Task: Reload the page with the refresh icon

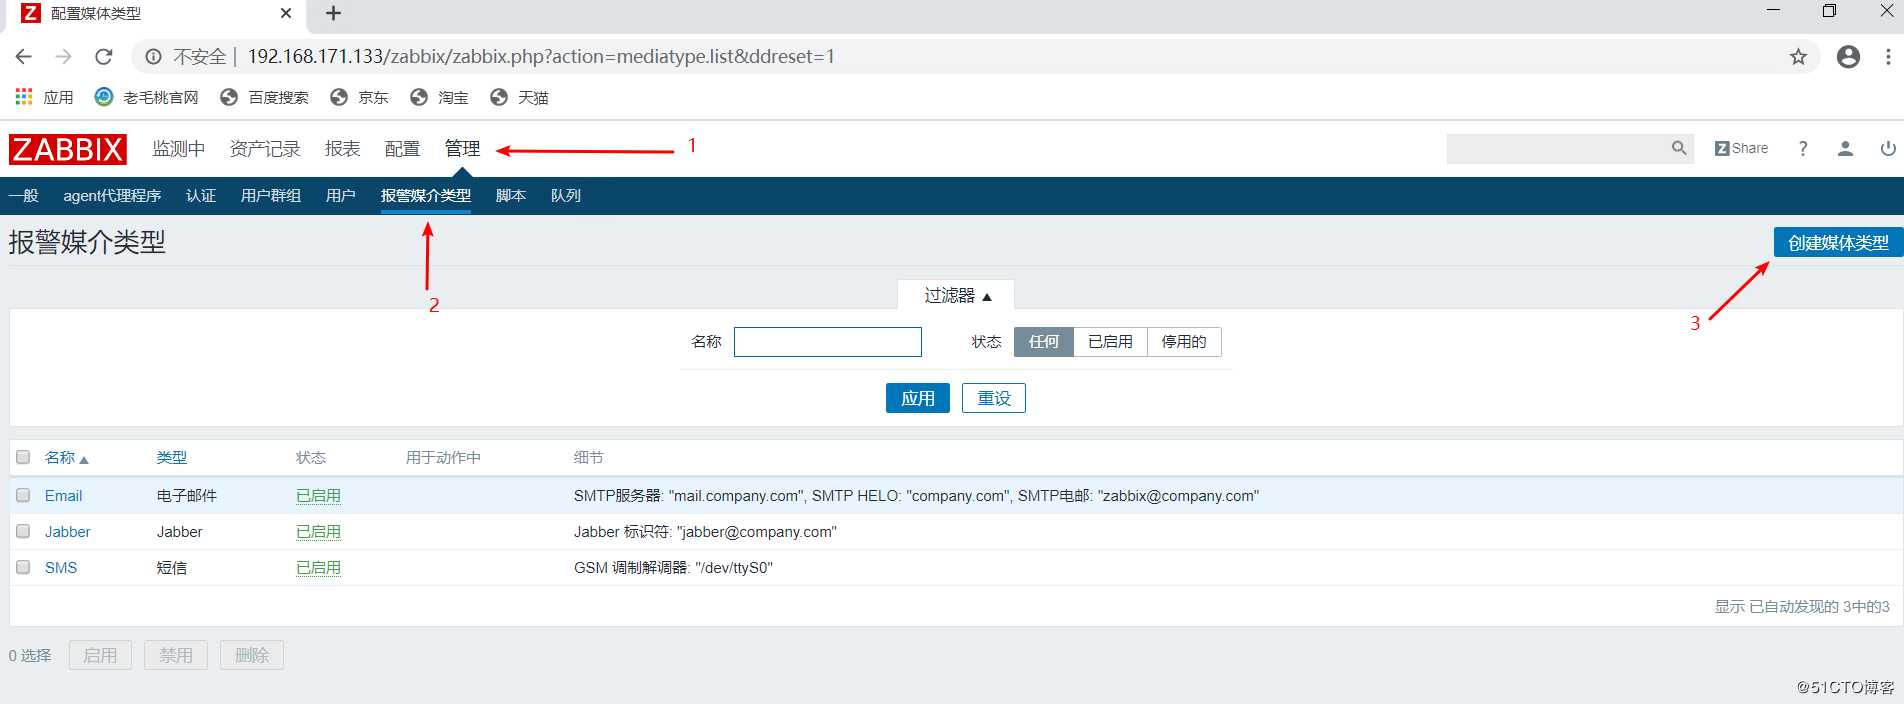Action: click(103, 57)
